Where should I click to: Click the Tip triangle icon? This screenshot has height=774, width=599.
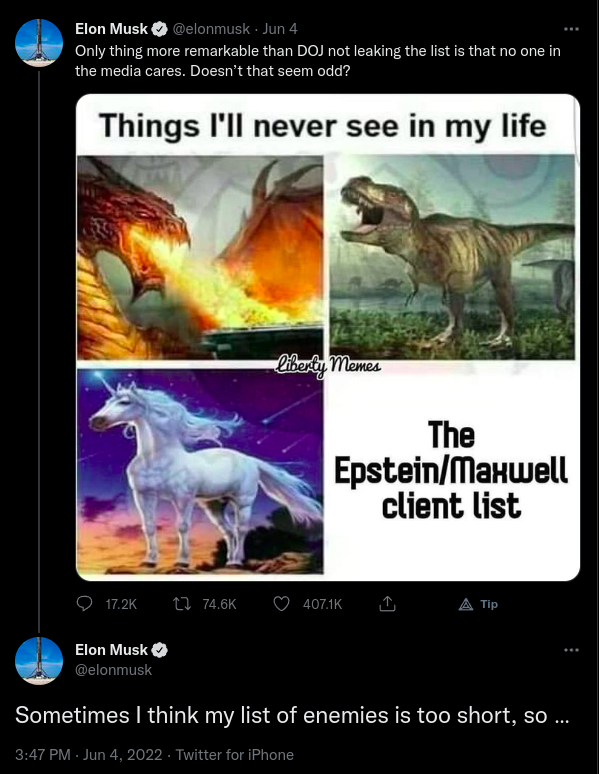(465, 604)
